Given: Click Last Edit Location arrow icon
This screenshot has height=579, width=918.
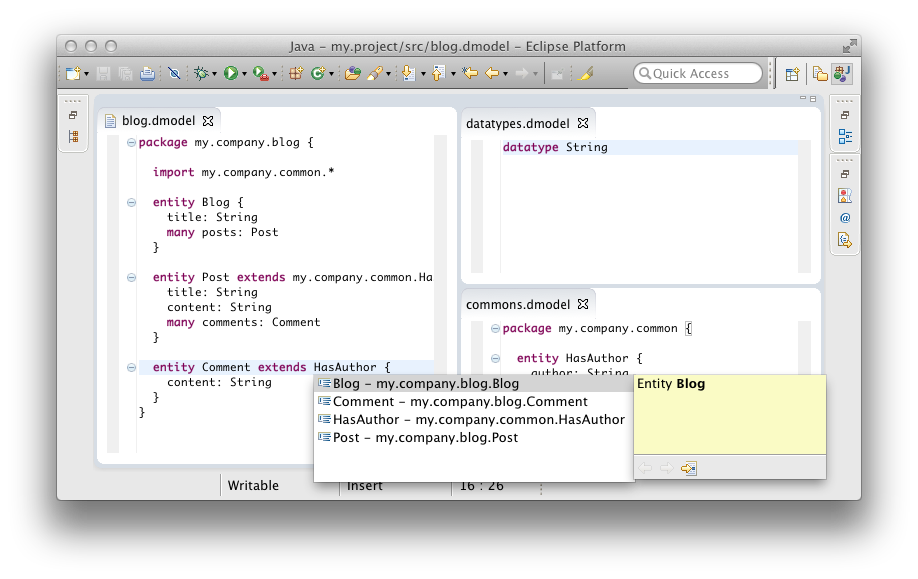Looking at the screenshot, I should tap(470, 73).
